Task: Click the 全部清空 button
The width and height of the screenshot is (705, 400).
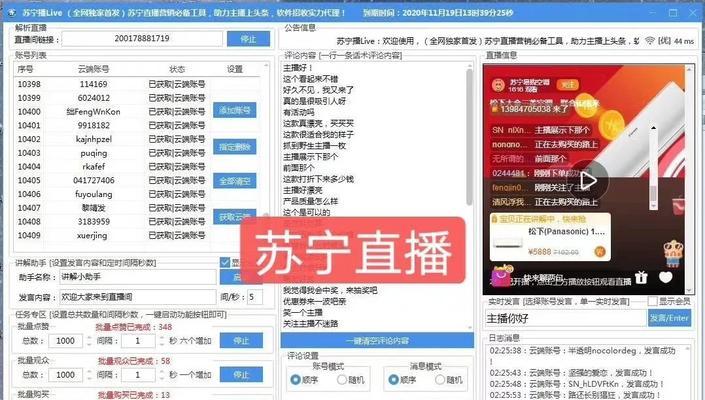Action: pos(235,181)
